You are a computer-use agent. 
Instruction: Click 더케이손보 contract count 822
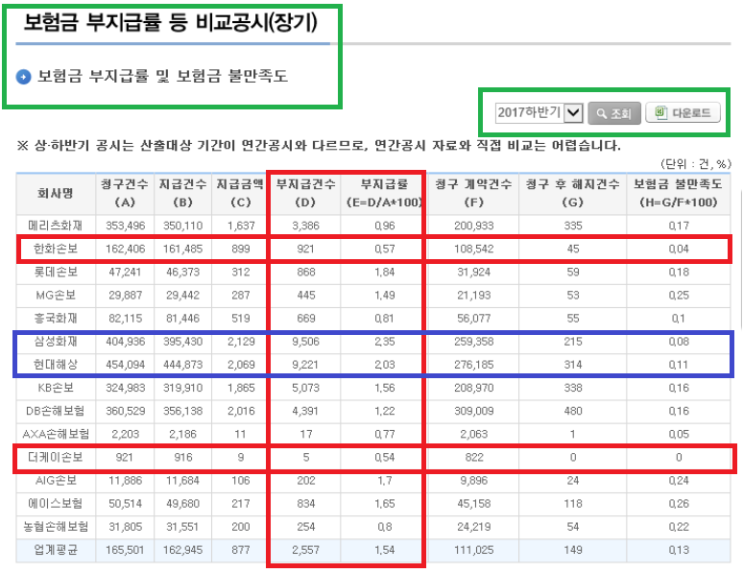474,457
